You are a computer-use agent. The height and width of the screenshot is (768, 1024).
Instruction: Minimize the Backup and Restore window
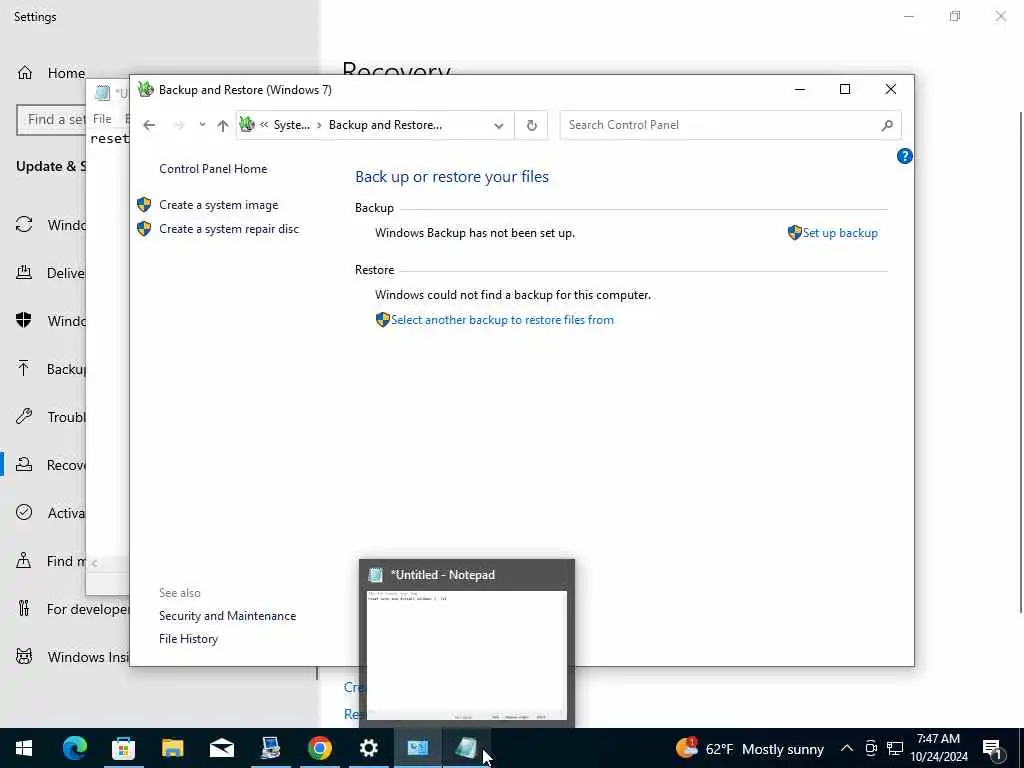(799, 89)
